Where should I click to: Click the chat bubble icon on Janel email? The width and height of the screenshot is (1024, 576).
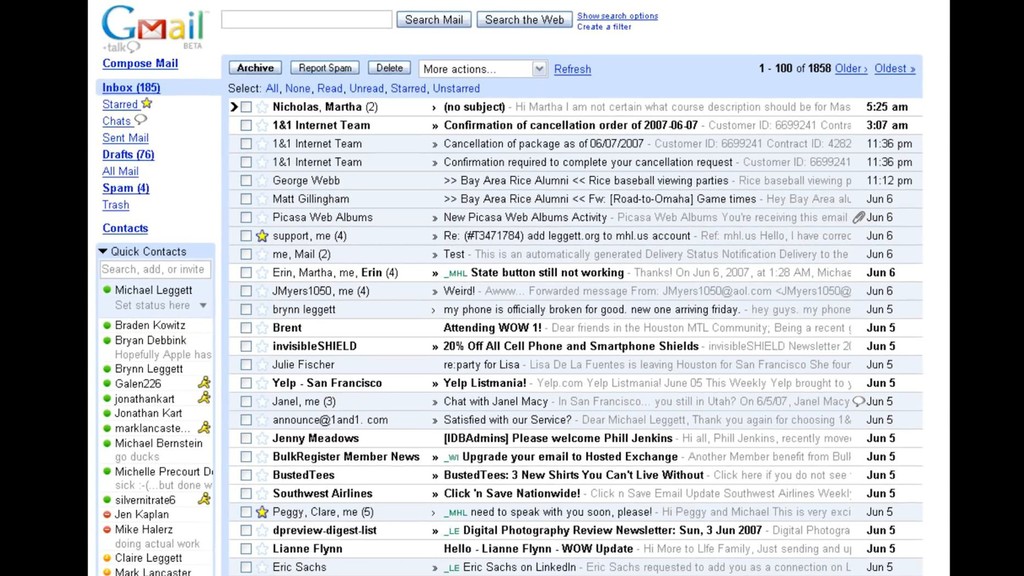click(x=858, y=402)
